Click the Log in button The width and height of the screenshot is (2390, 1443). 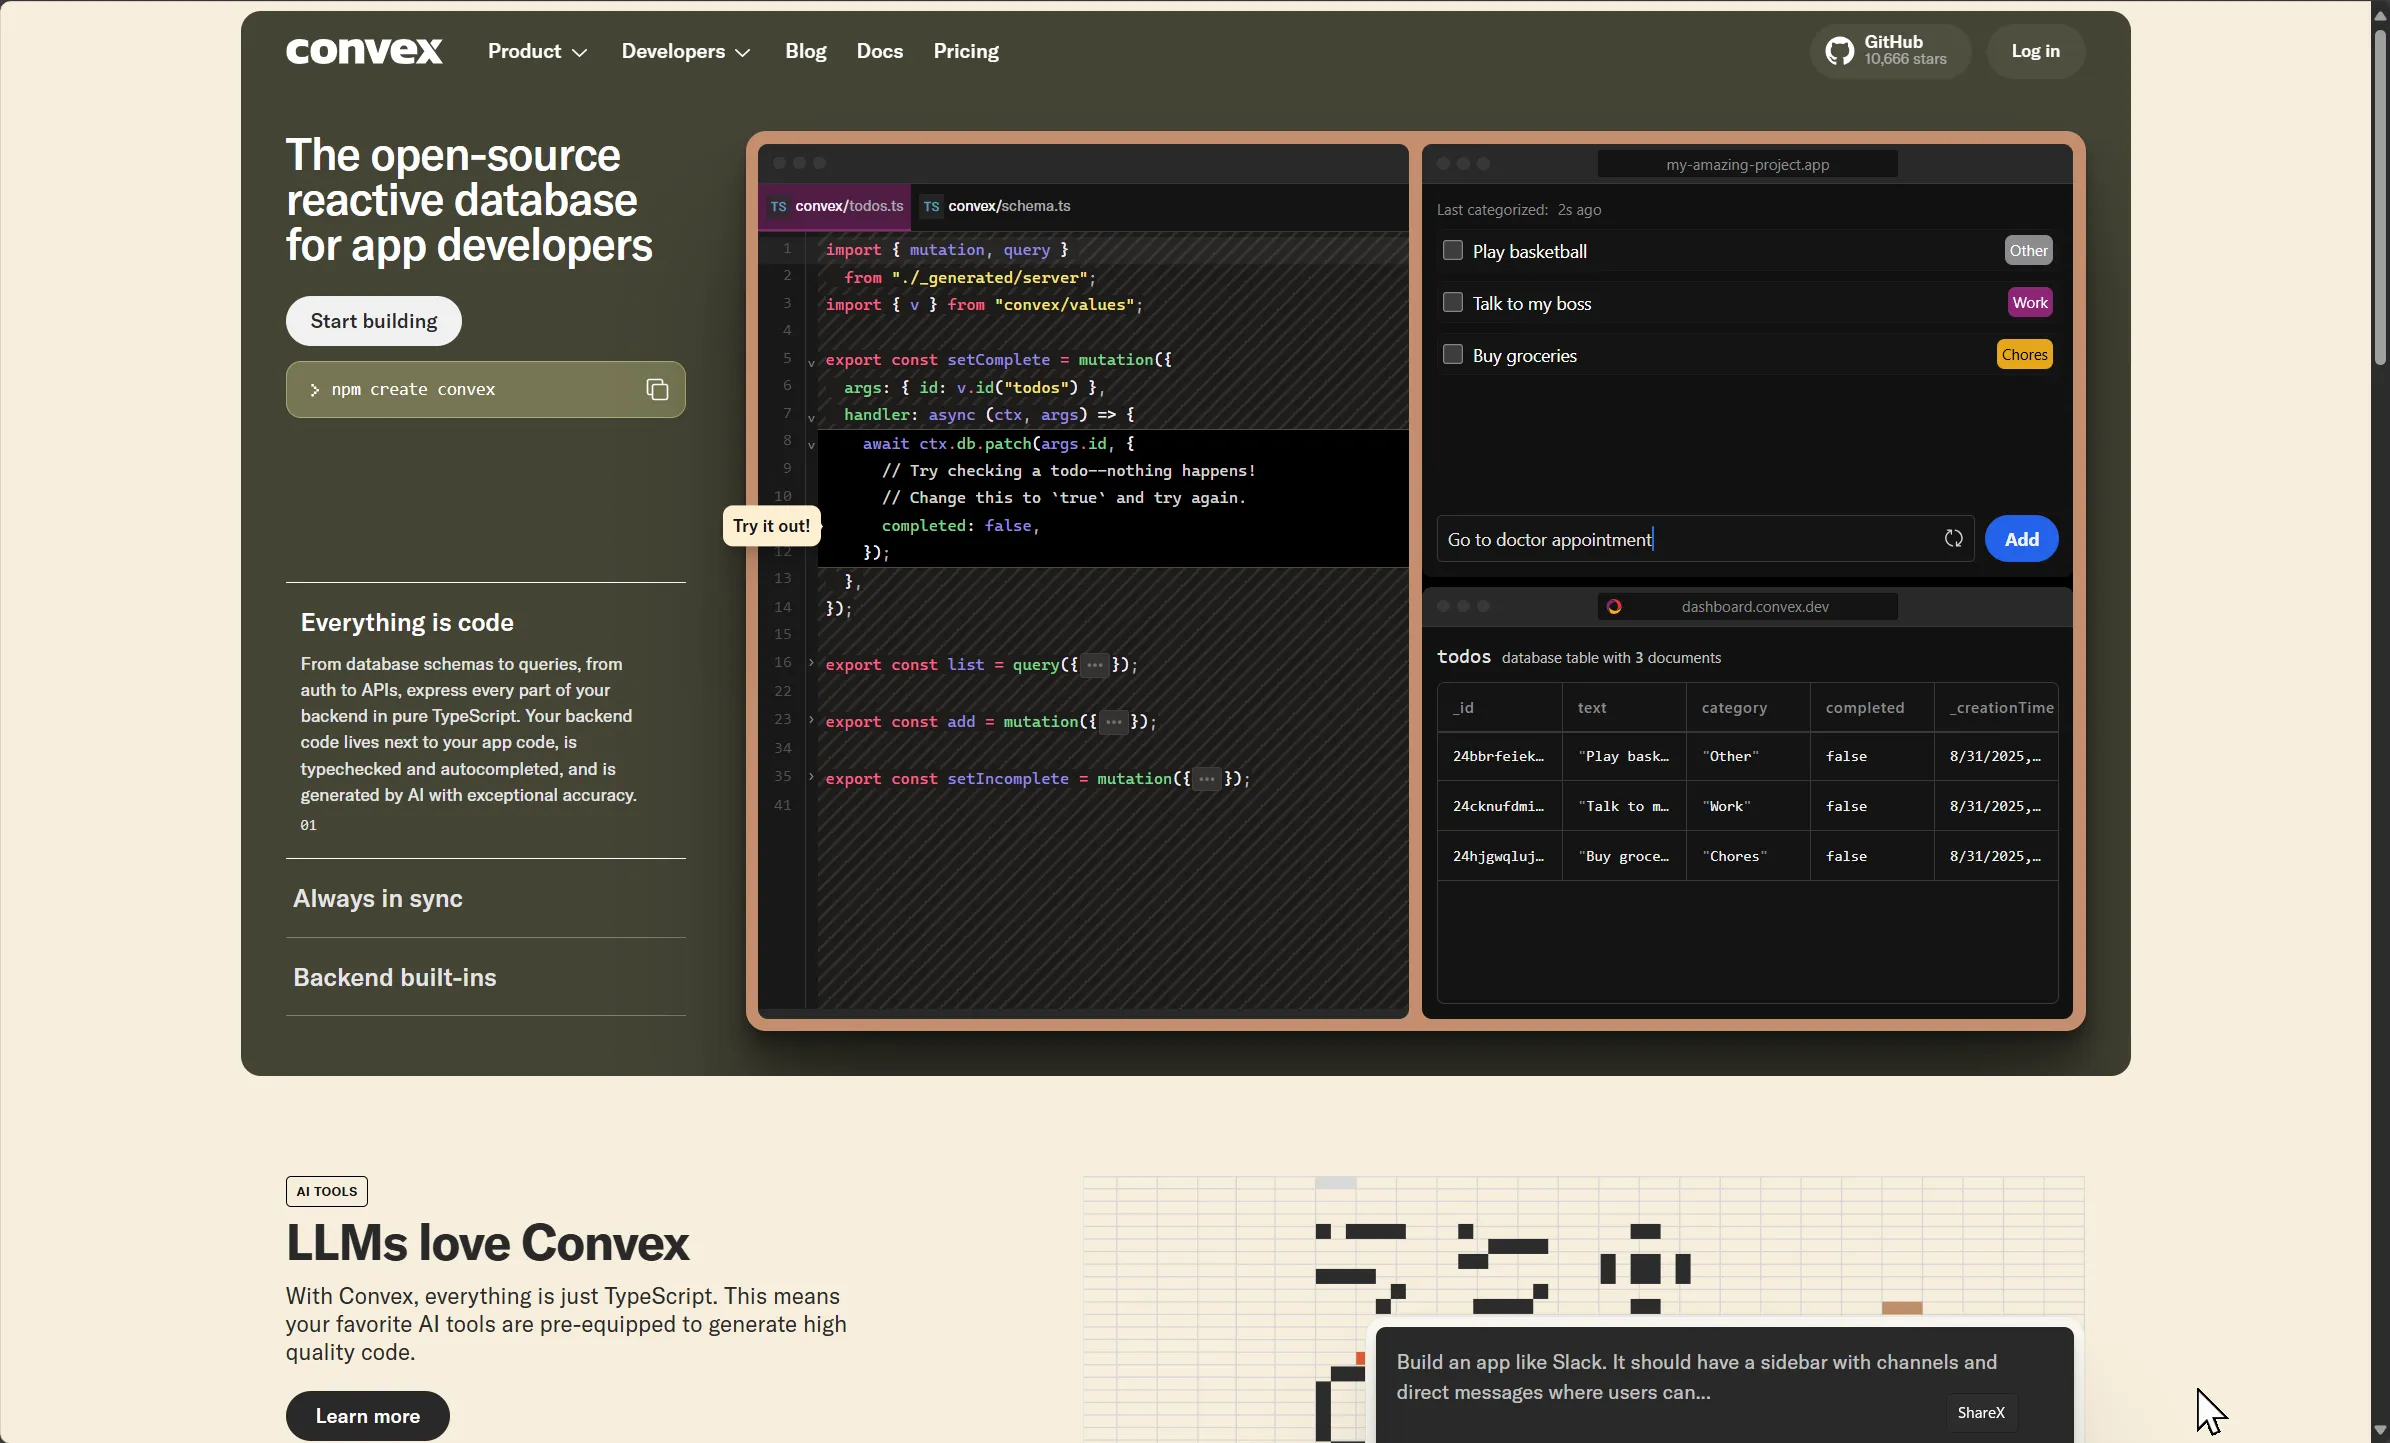(2035, 51)
